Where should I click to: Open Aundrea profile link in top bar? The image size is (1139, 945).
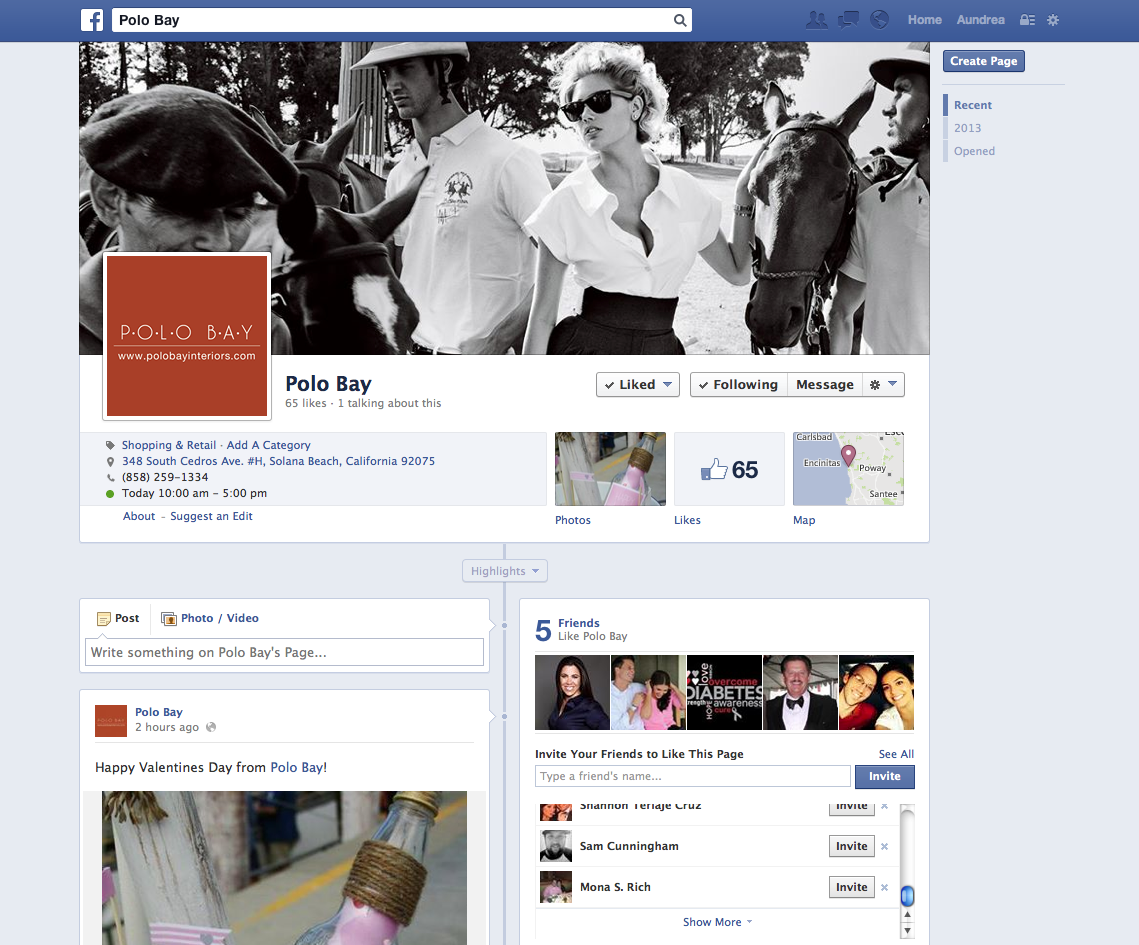pyautogui.click(x=981, y=20)
